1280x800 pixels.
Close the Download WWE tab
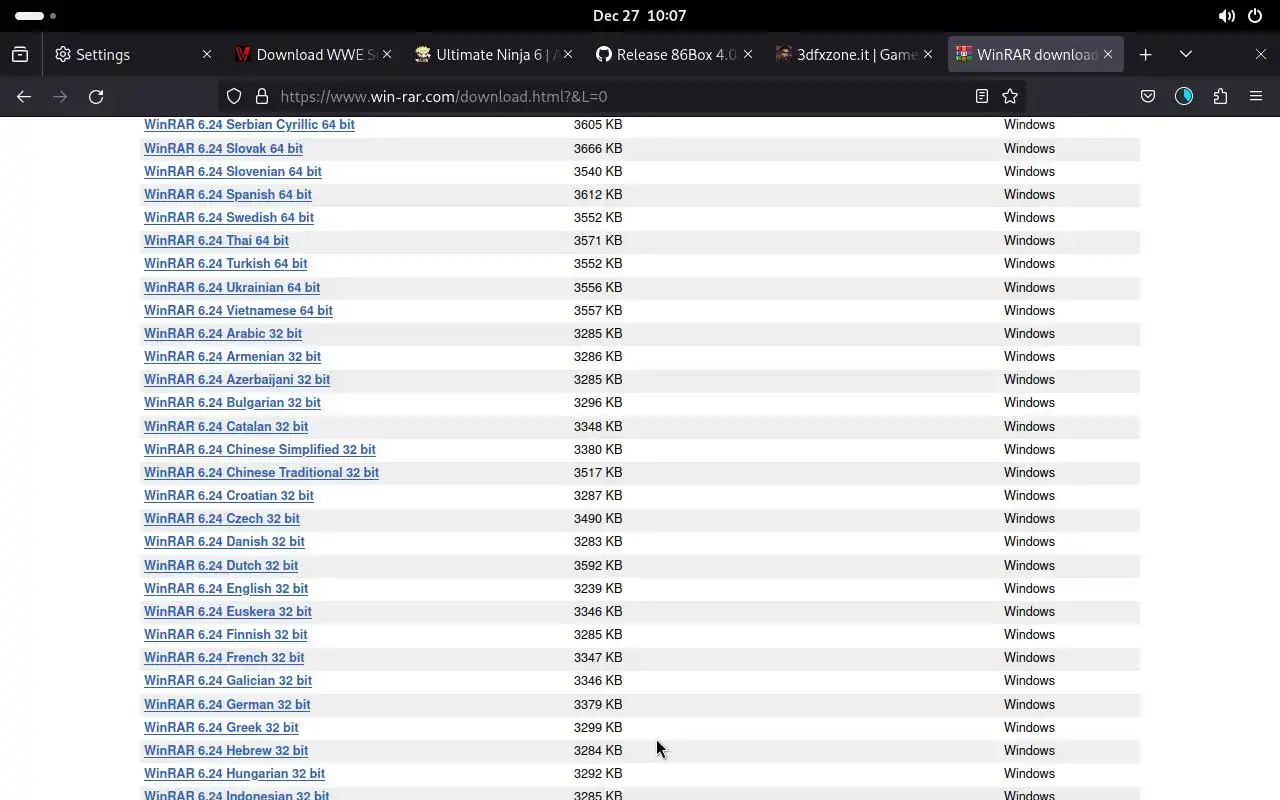click(x=387, y=54)
